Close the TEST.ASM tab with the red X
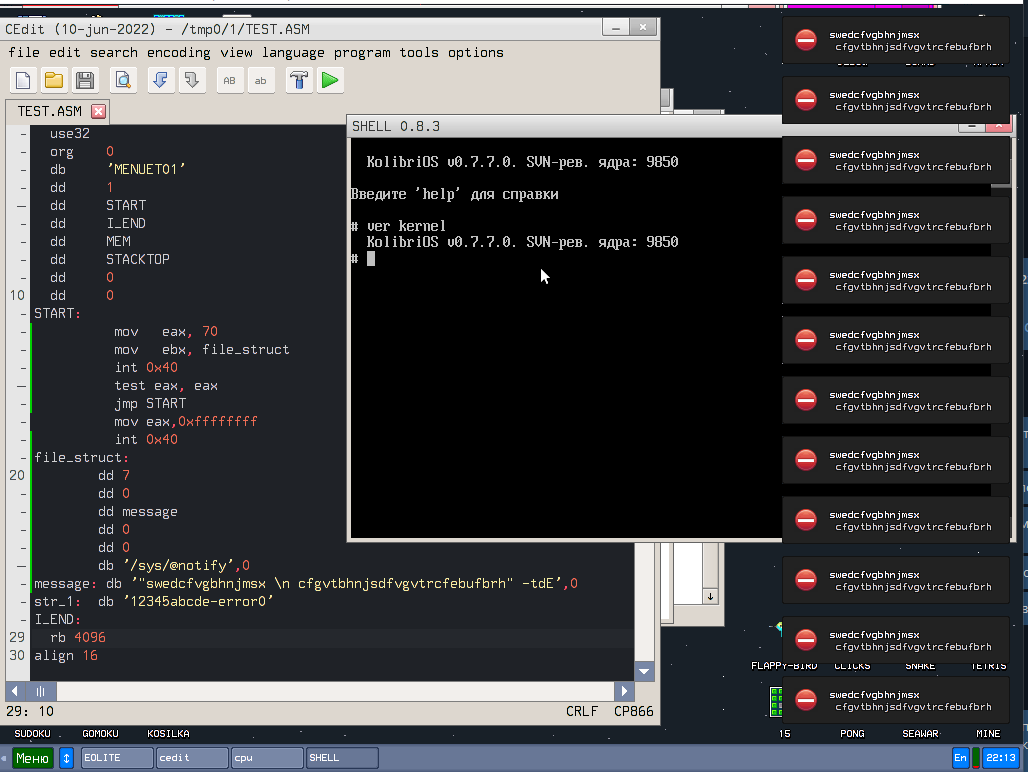 (99, 111)
